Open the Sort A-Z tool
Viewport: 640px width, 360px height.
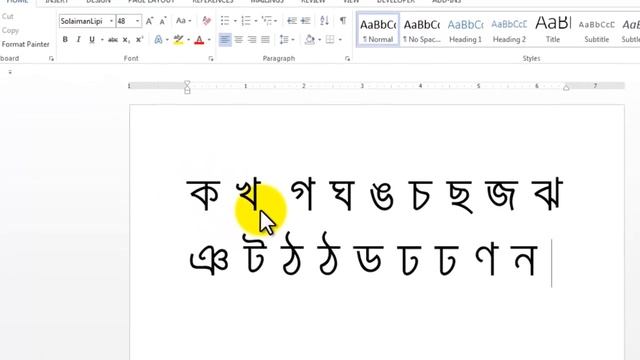click(324, 21)
